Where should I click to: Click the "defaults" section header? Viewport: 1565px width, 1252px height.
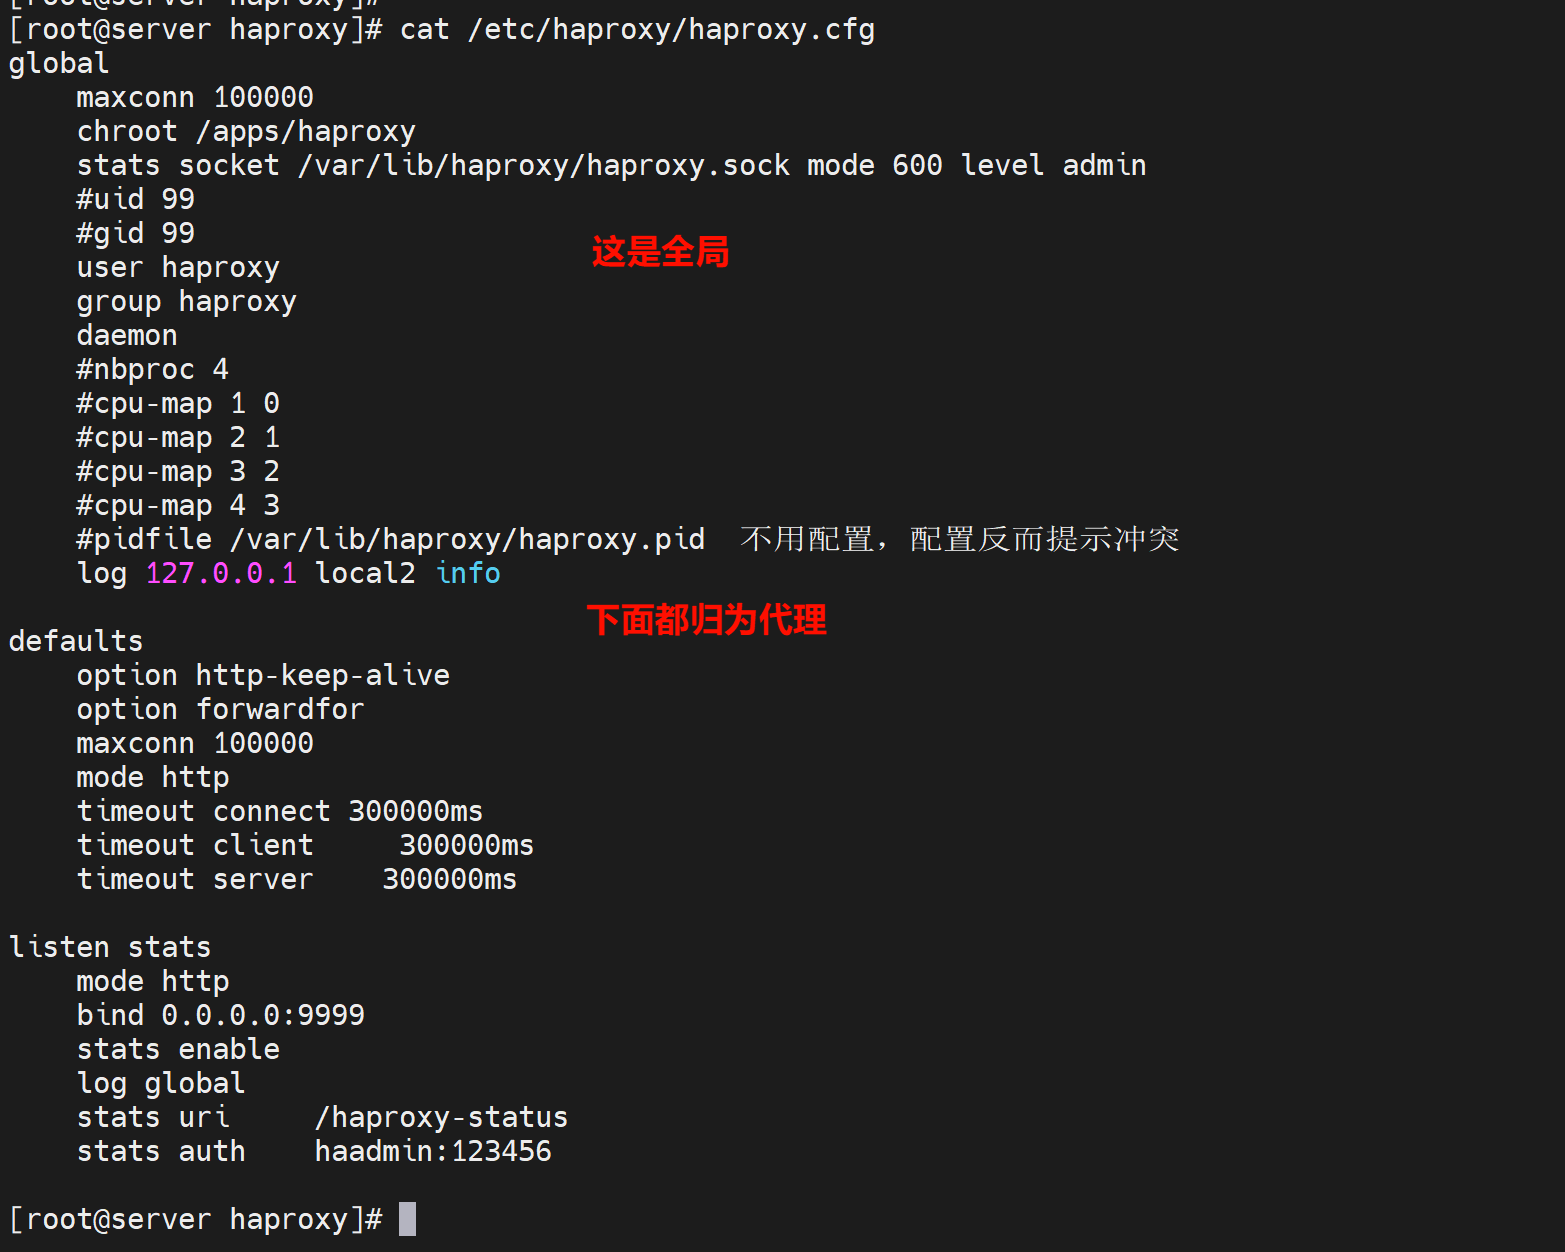click(x=76, y=641)
